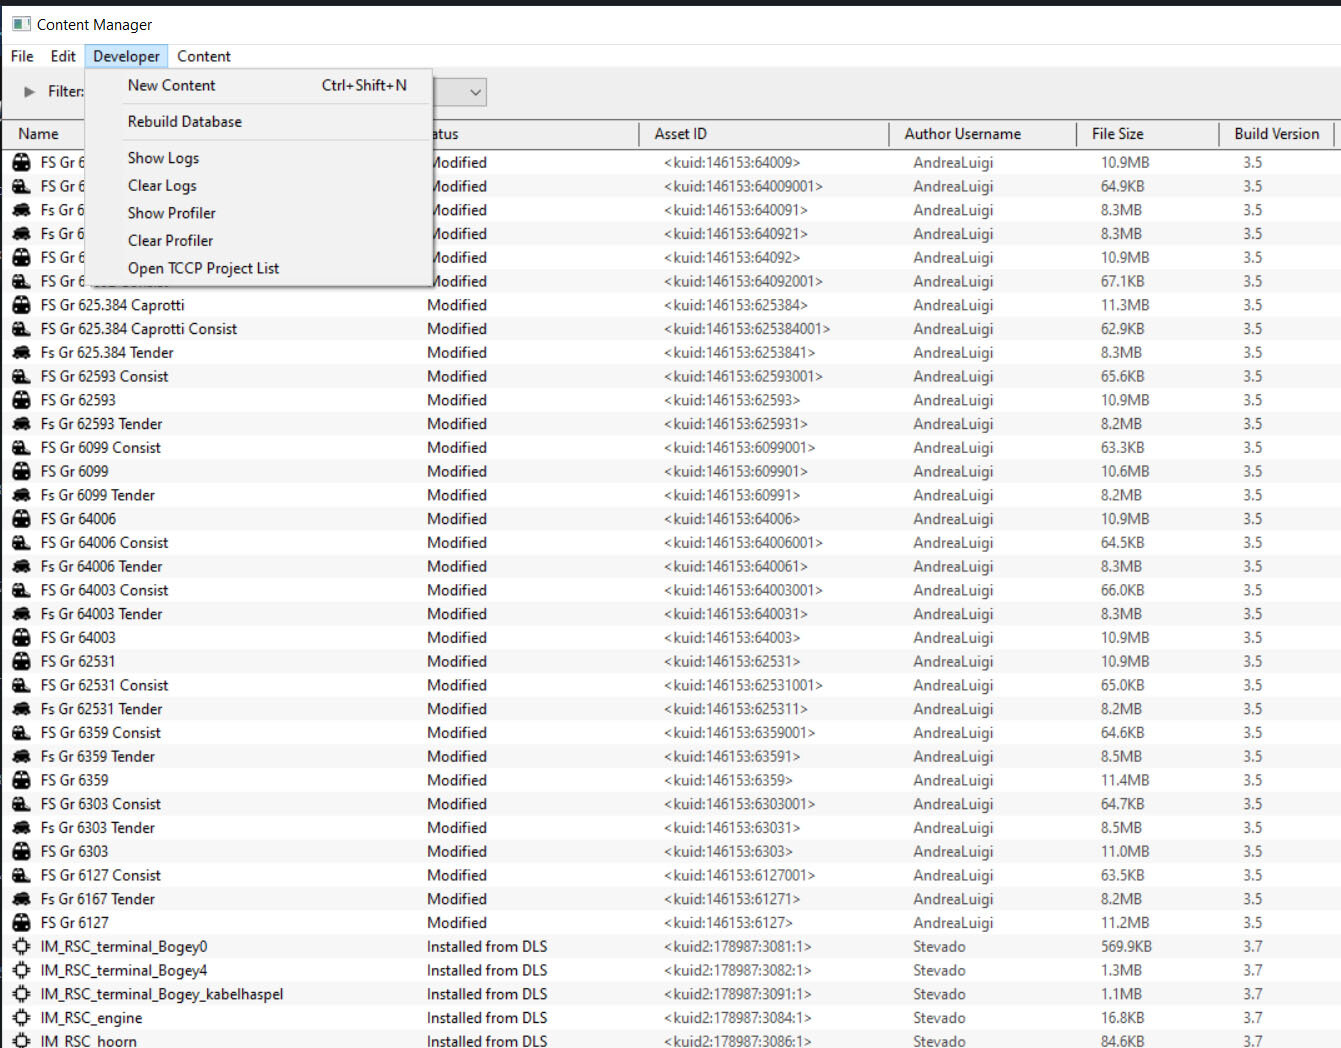Click locomotive icon of FS Gr 62593
The height and width of the screenshot is (1048, 1341).
point(21,400)
